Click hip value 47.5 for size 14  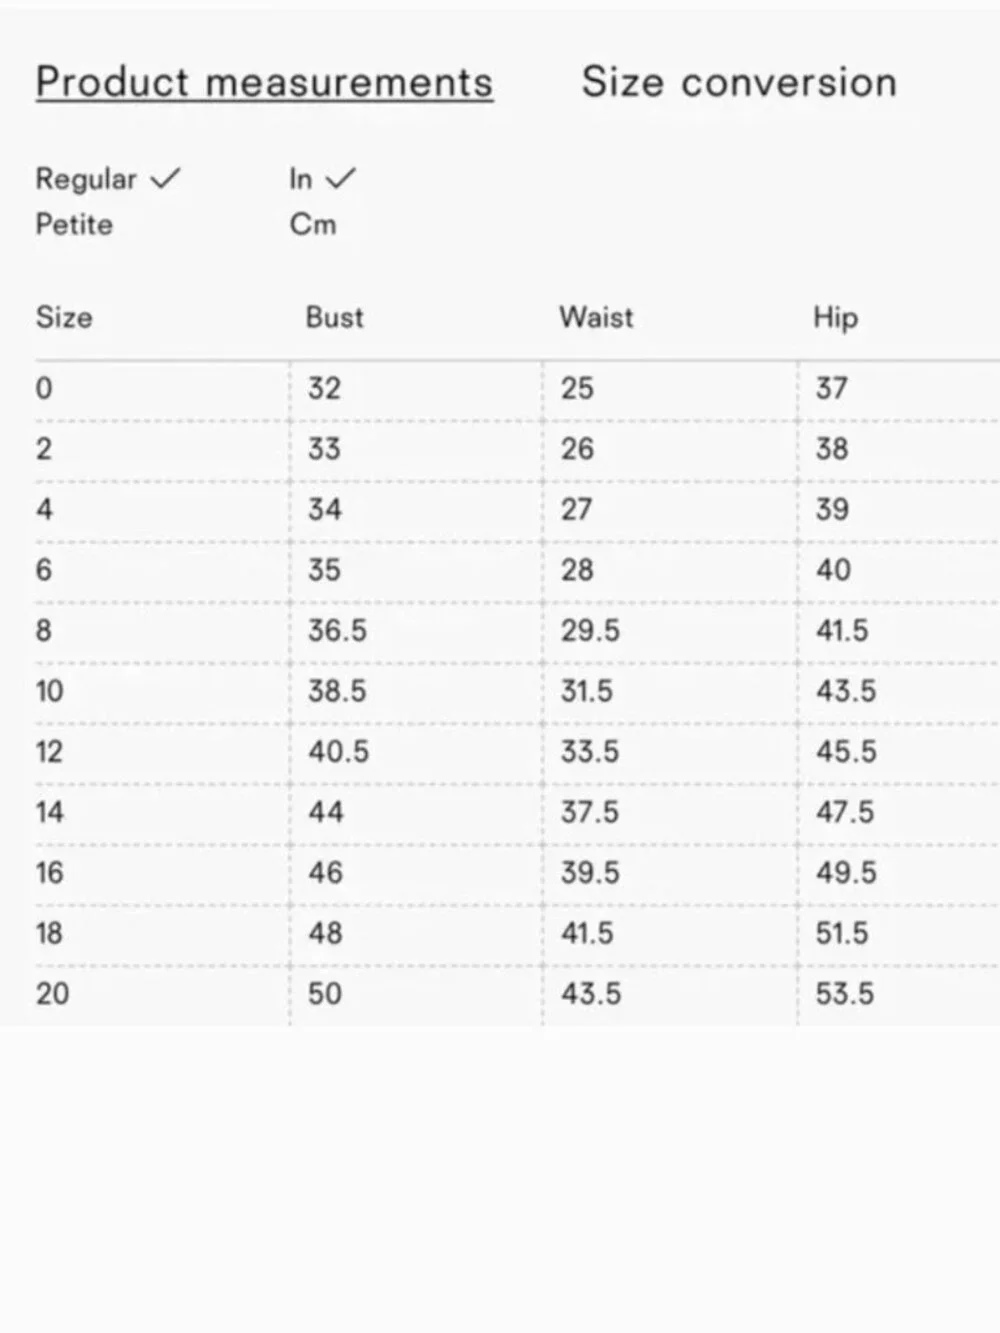[x=845, y=812]
